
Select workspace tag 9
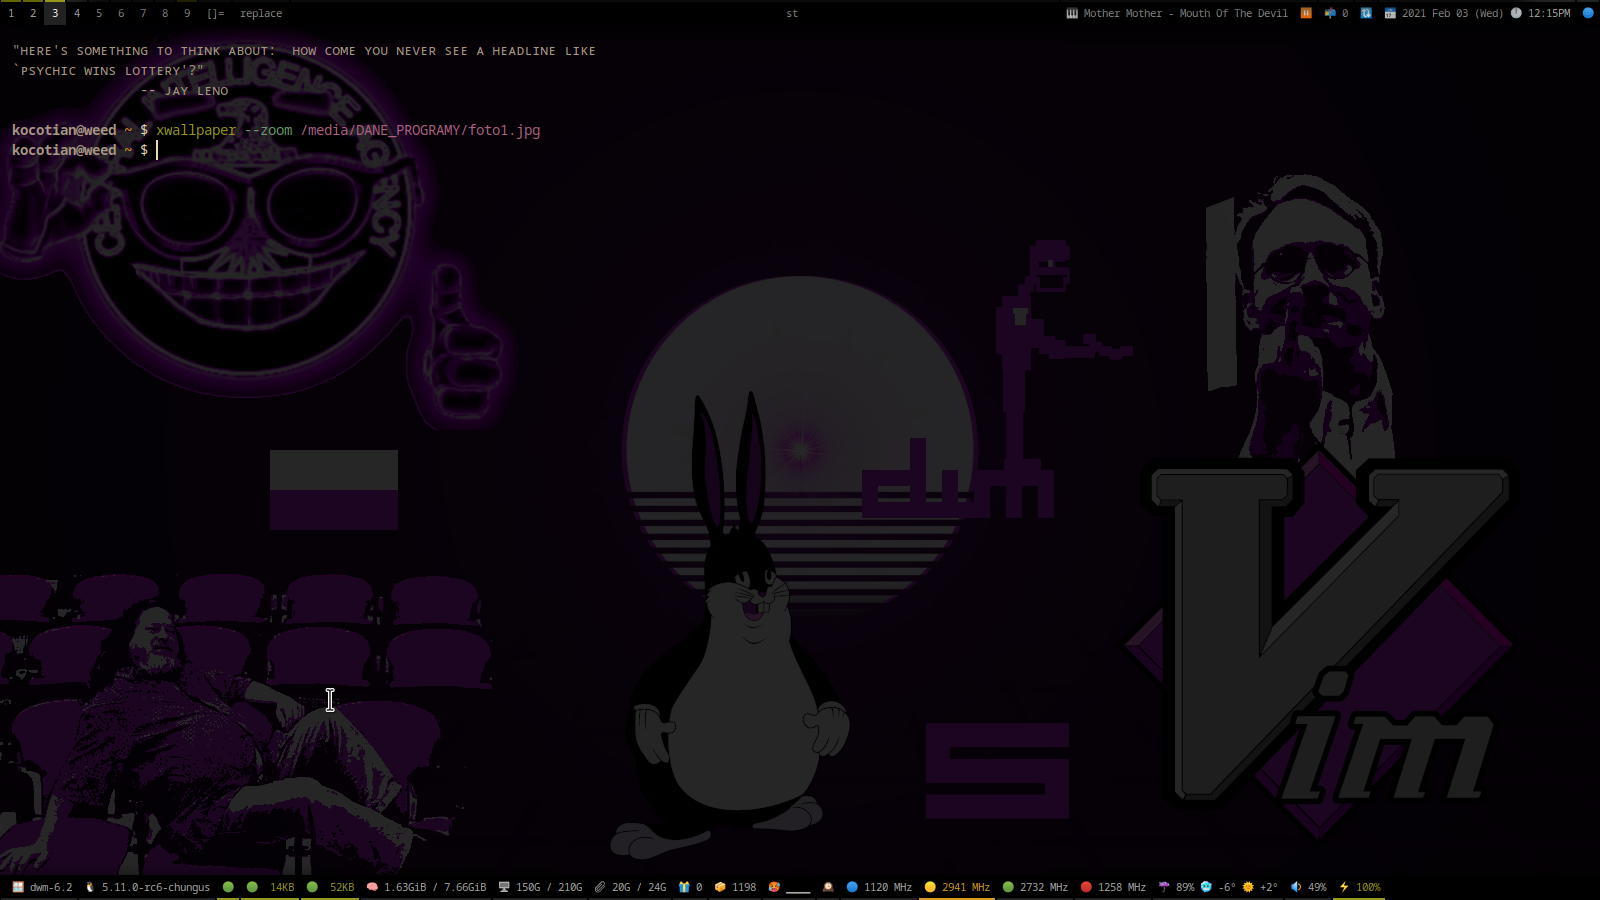click(x=187, y=13)
